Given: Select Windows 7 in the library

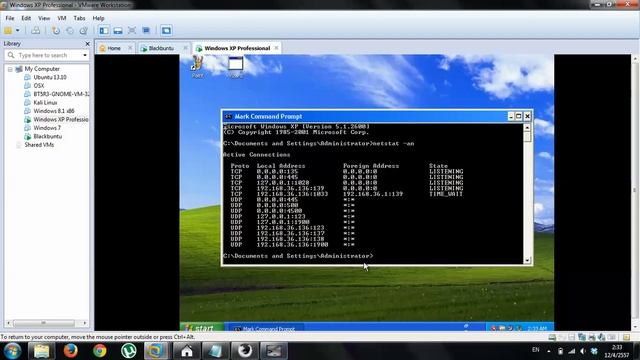Looking at the screenshot, I should pyautogui.click(x=47, y=128).
